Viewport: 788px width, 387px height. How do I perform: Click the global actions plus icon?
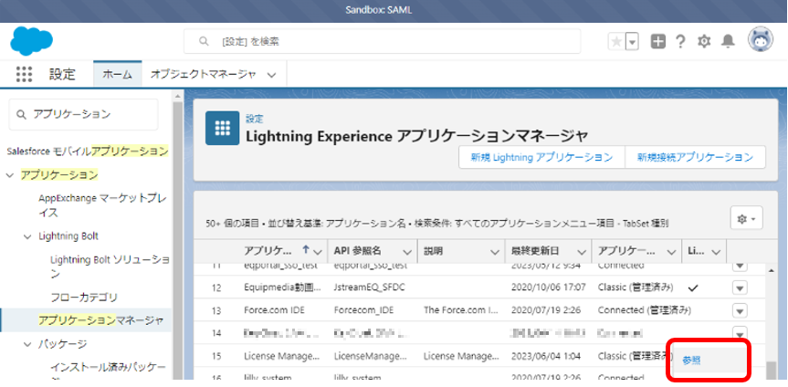coord(658,42)
